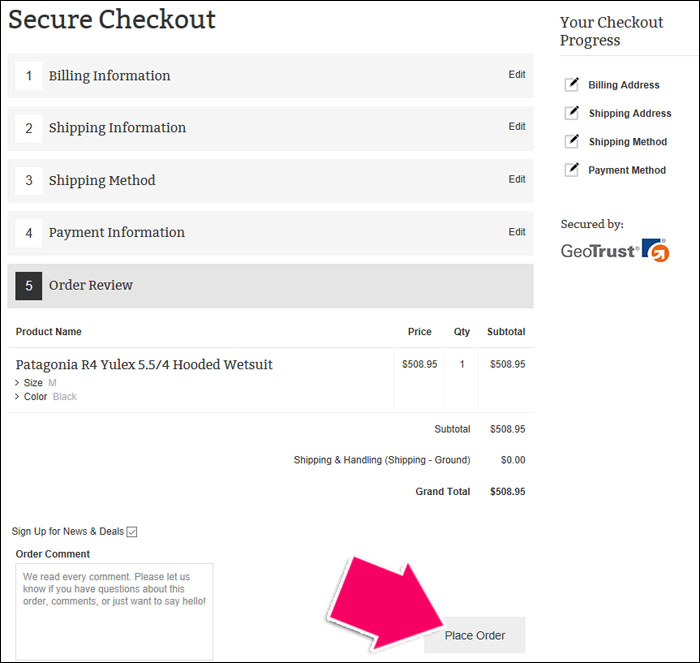The width and height of the screenshot is (700, 663).
Task: Open the Shipping Method step header
Action: 271,181
